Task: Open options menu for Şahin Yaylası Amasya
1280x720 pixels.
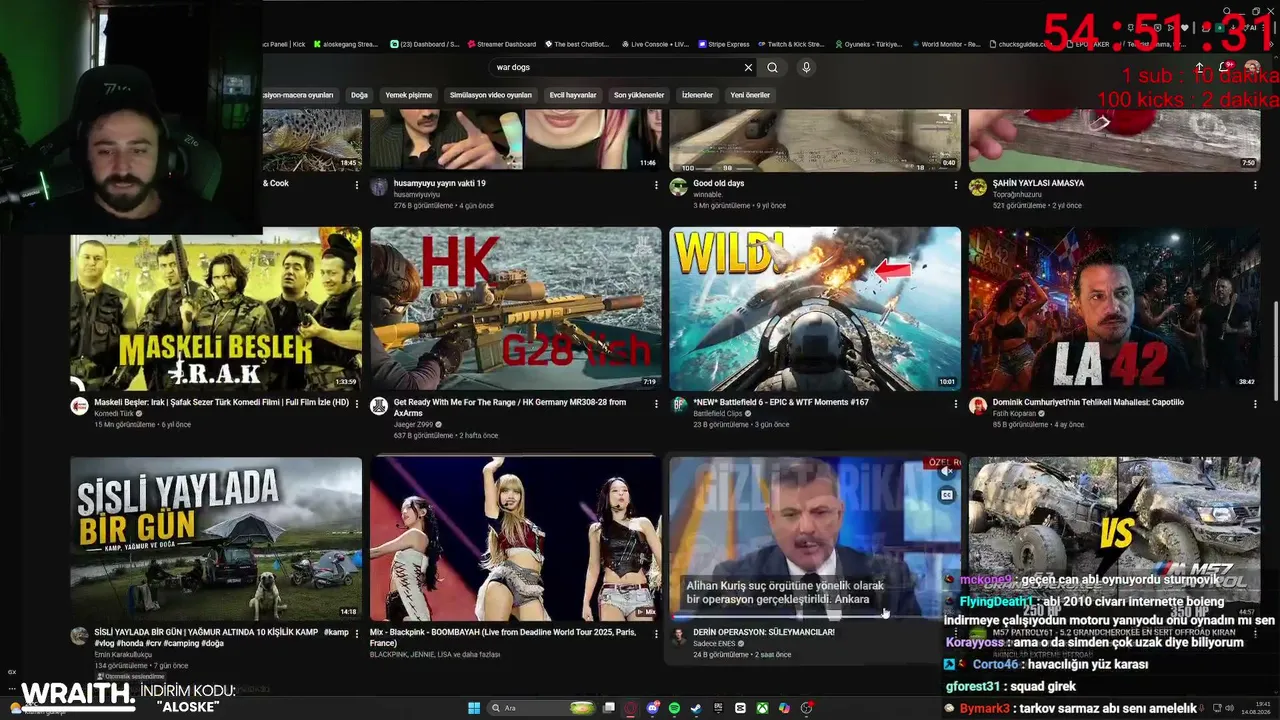Action: tap(1255, 185)
